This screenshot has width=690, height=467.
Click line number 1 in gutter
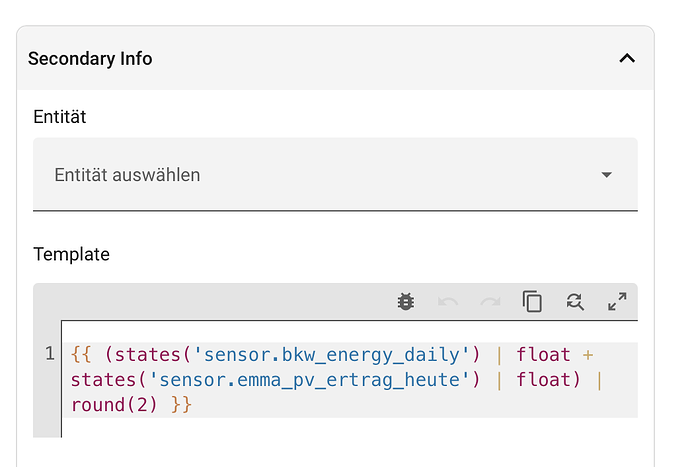(x=50, y=353)
